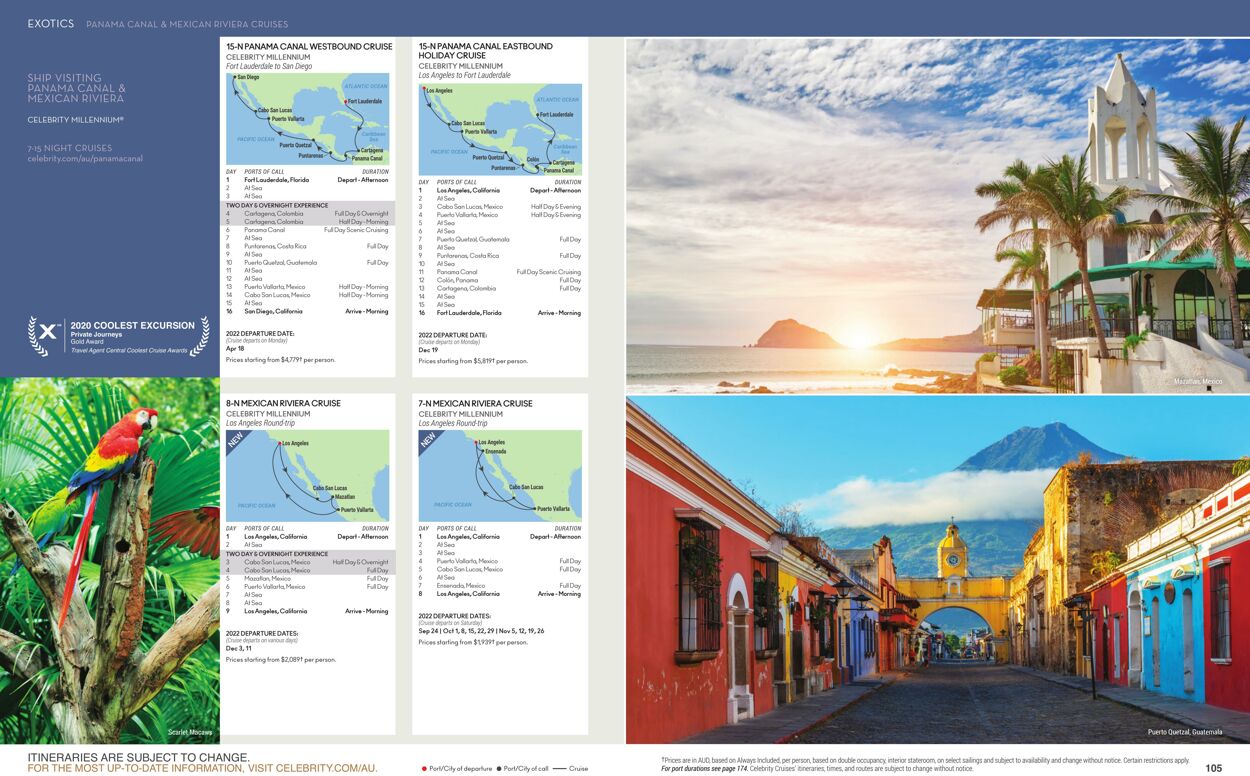Screen dimensions: 1250x776
Task: Click the San Diego port marker on westbound map
Action: tap(233, 78)
